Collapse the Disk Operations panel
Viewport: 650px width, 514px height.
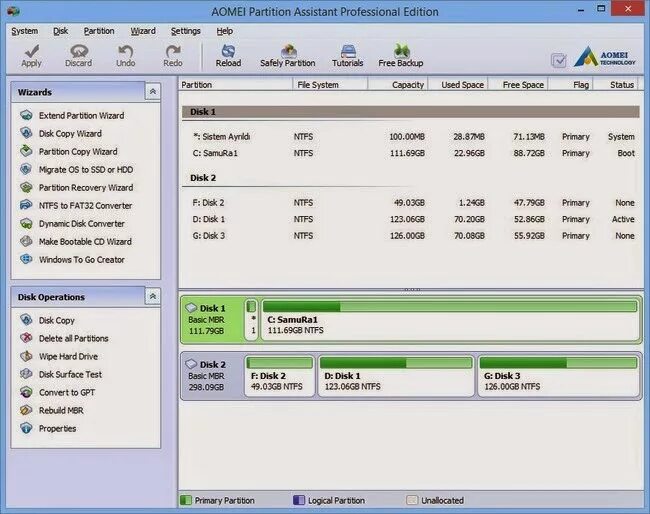(x=153, y=296)
